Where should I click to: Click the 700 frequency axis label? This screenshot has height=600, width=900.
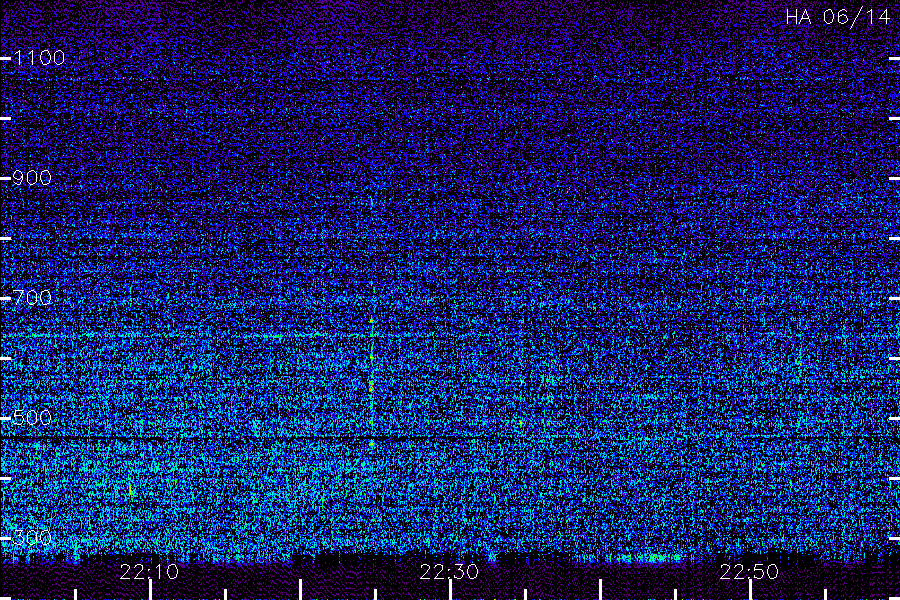(x=32, y=297)
